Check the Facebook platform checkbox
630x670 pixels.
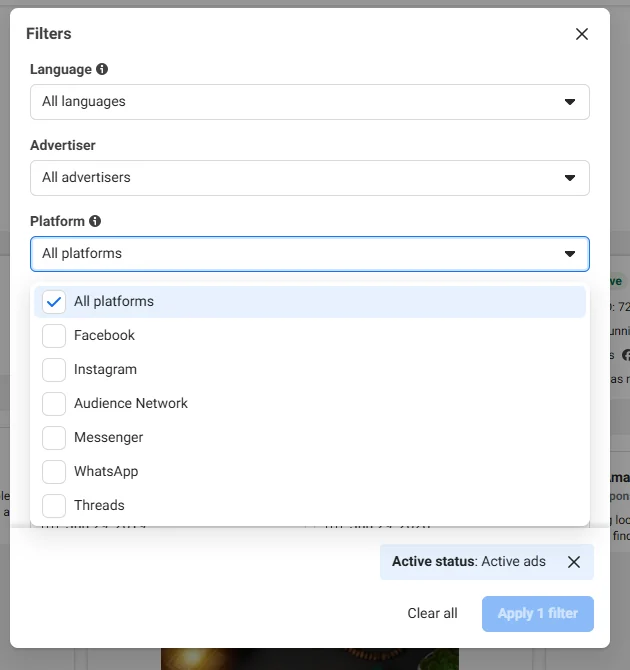click(x=54, y=335)
